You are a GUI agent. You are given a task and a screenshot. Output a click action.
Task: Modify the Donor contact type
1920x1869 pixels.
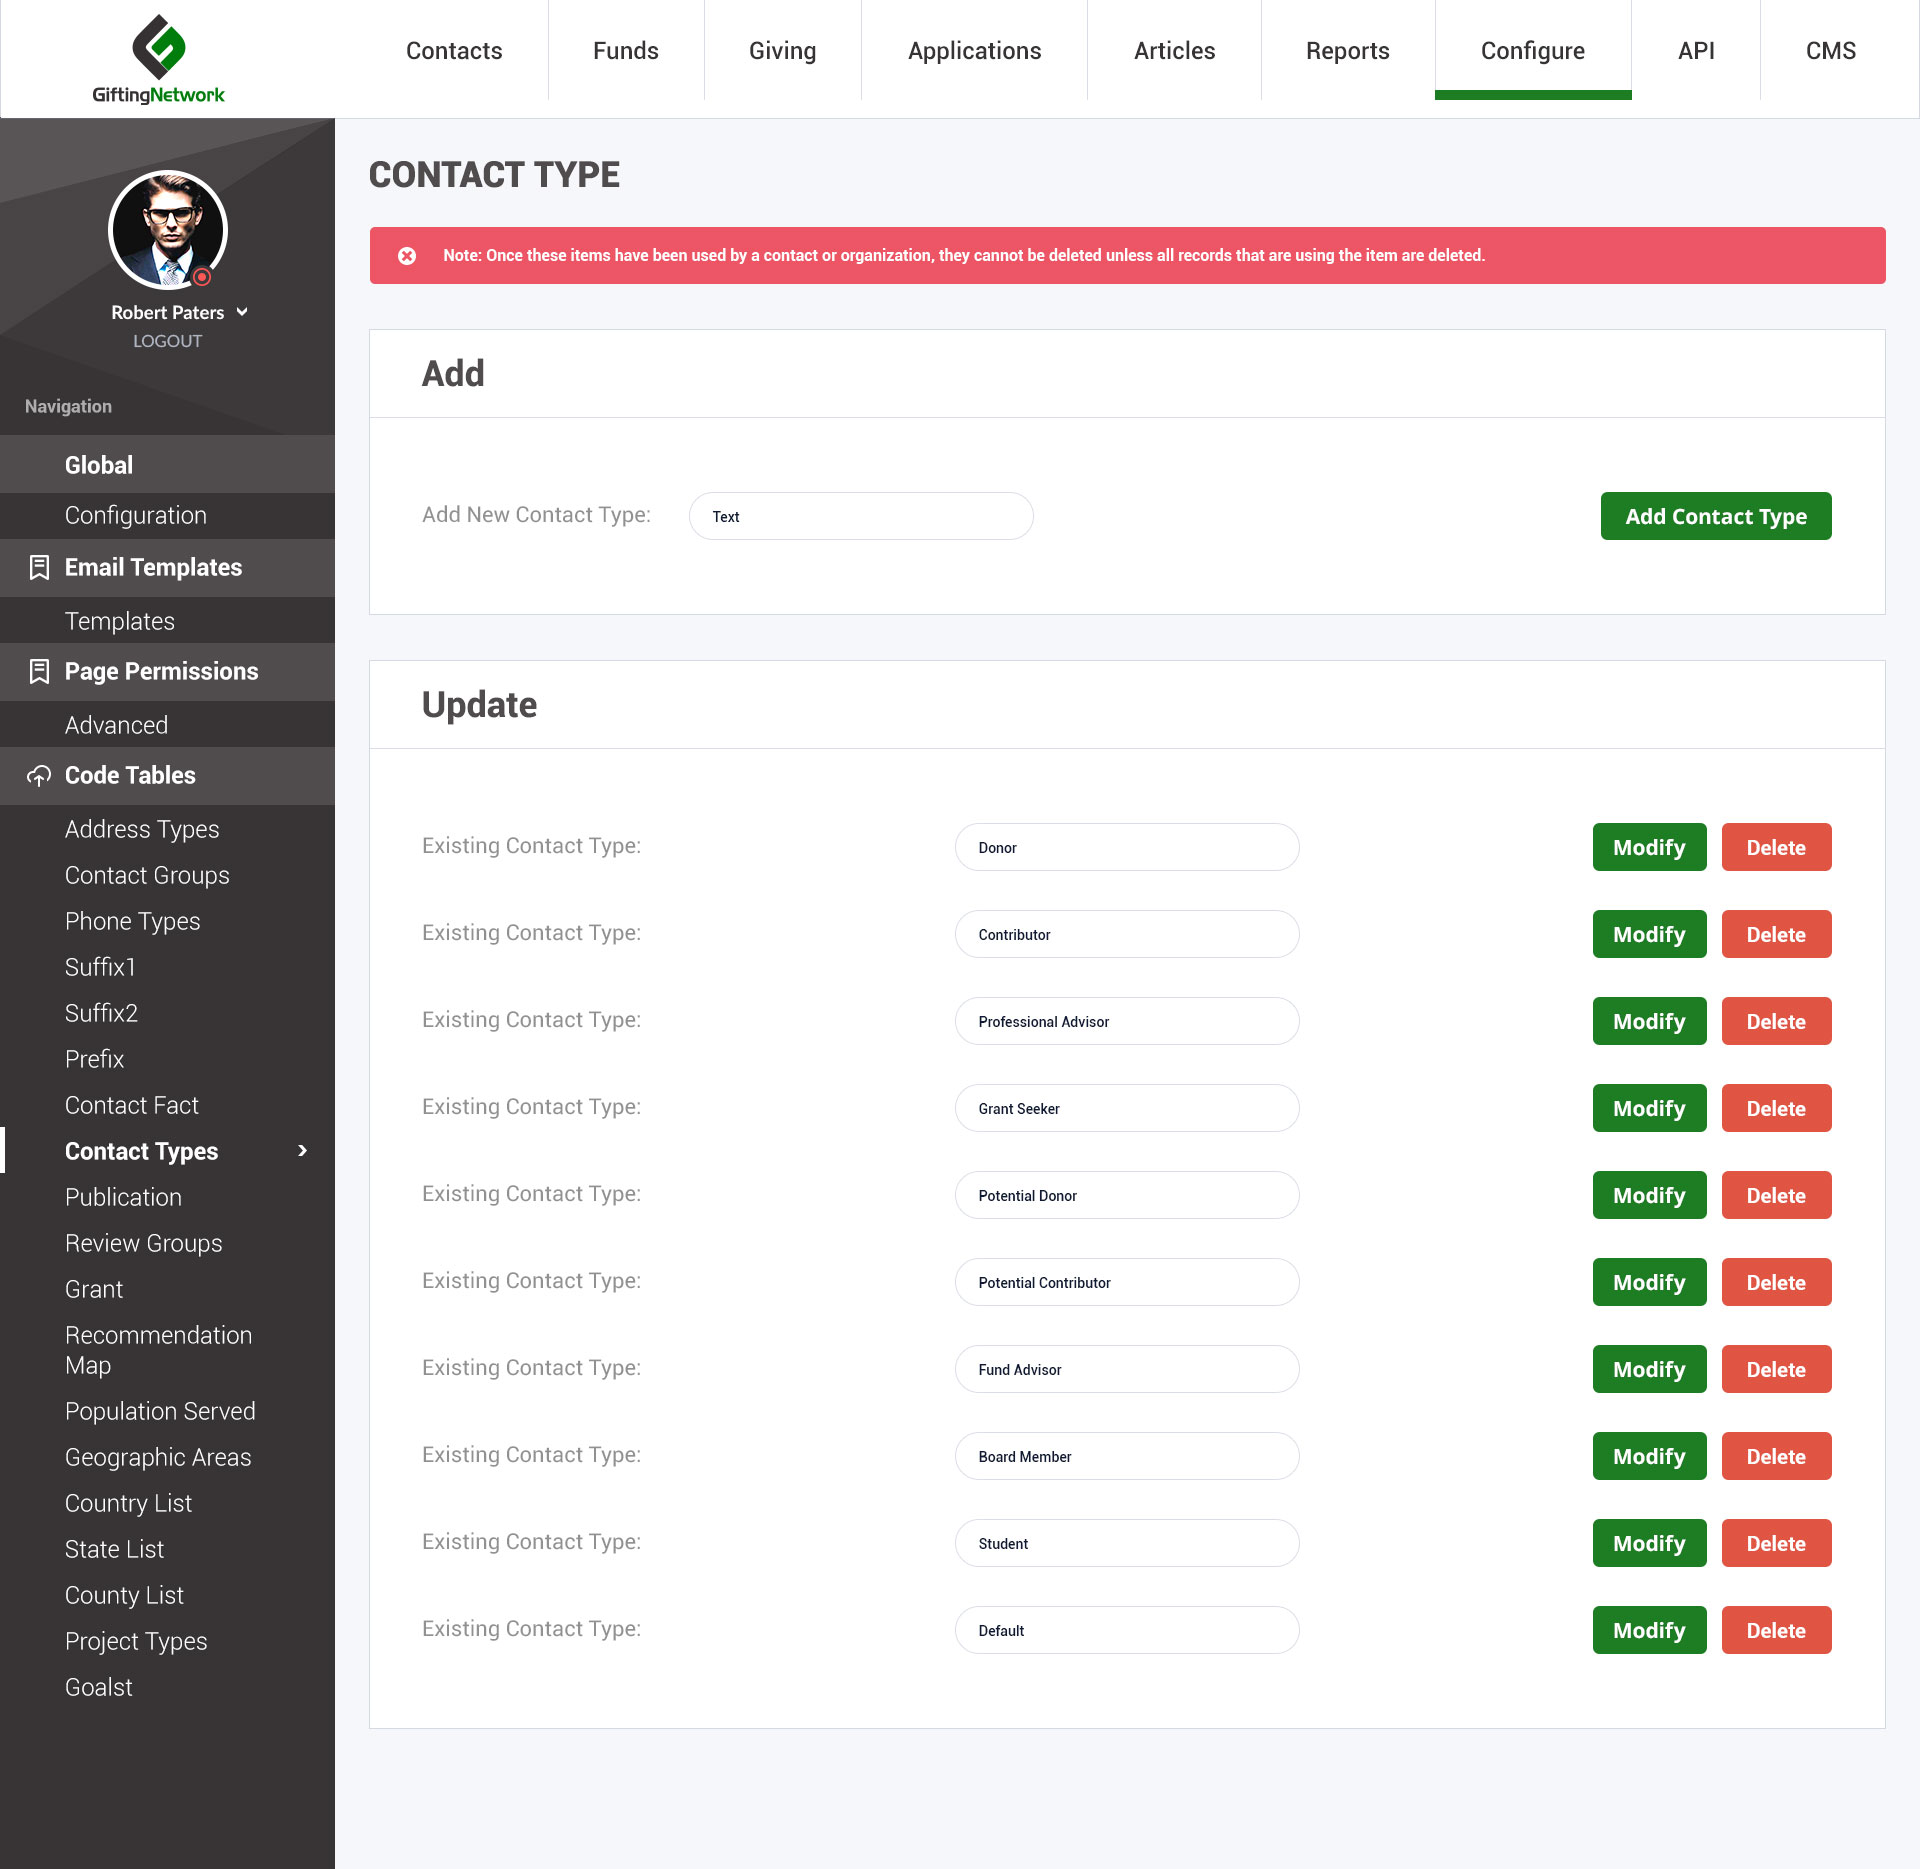[x=1649, y=847]
